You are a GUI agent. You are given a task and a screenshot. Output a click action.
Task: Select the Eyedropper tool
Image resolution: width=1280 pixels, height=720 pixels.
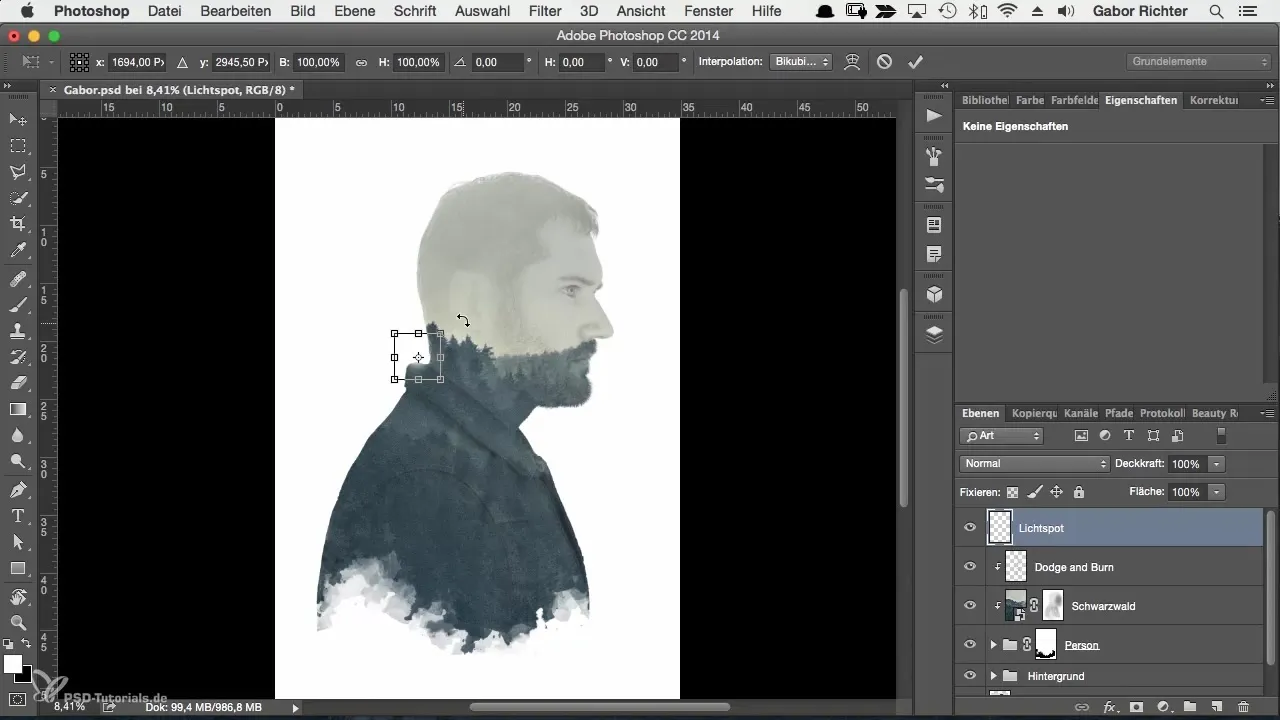pos(18,250)
